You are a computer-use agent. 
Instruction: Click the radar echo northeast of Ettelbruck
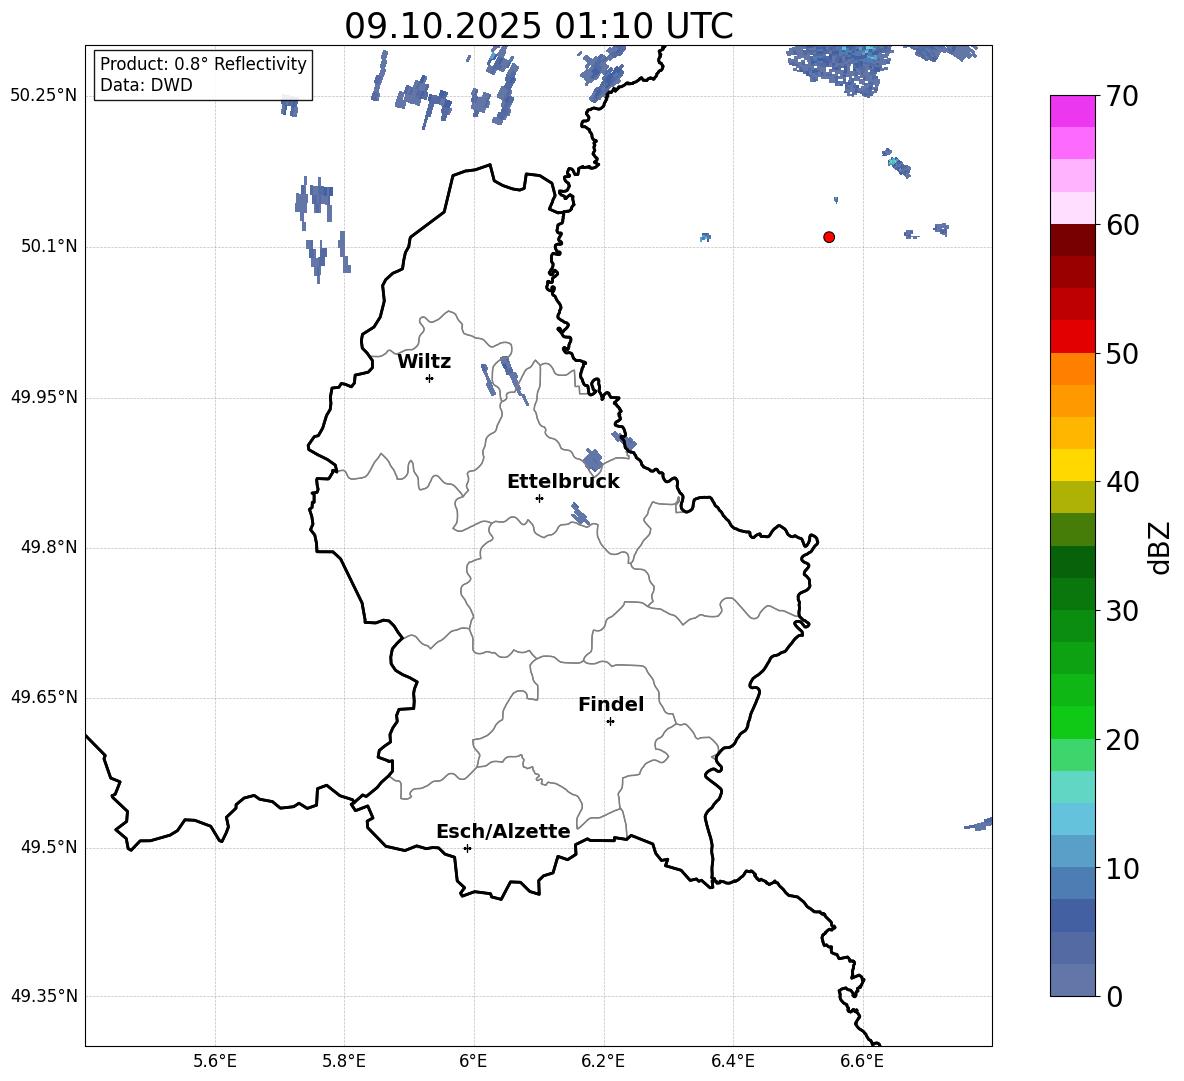tap(594, 460)
